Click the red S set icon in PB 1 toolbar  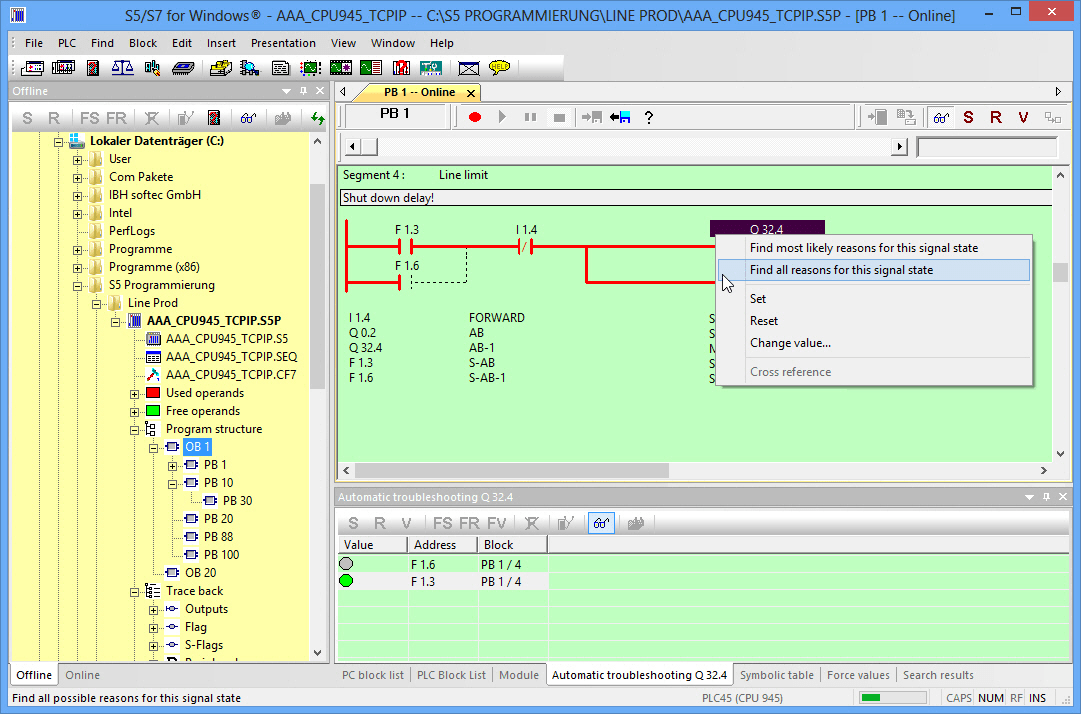tap(968, 118)
